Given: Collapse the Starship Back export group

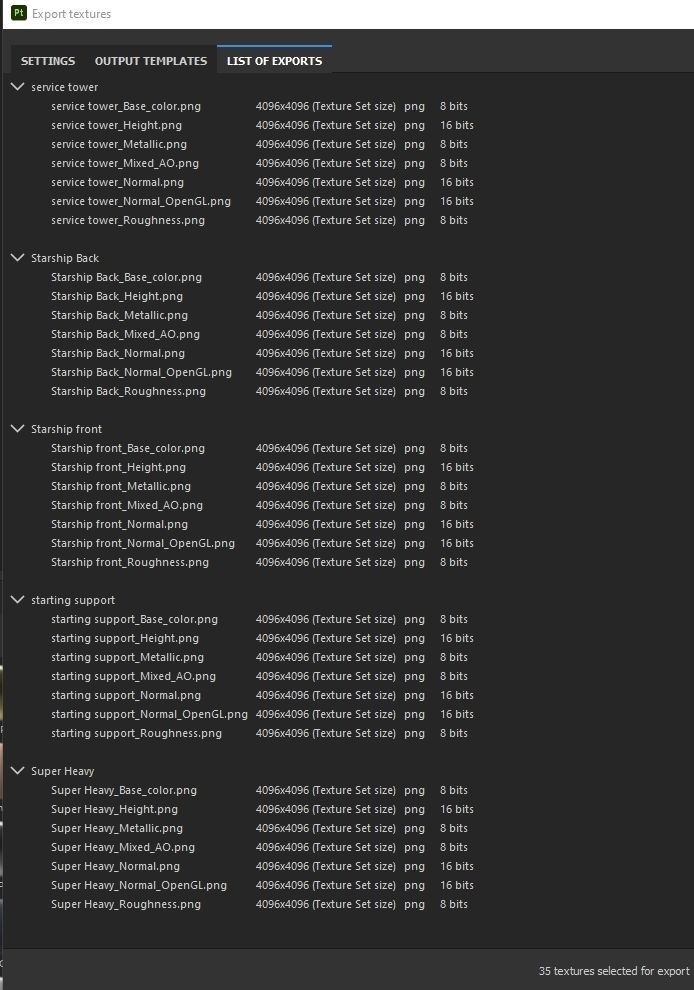Looking at the screenshot, I should coord(17,258).
